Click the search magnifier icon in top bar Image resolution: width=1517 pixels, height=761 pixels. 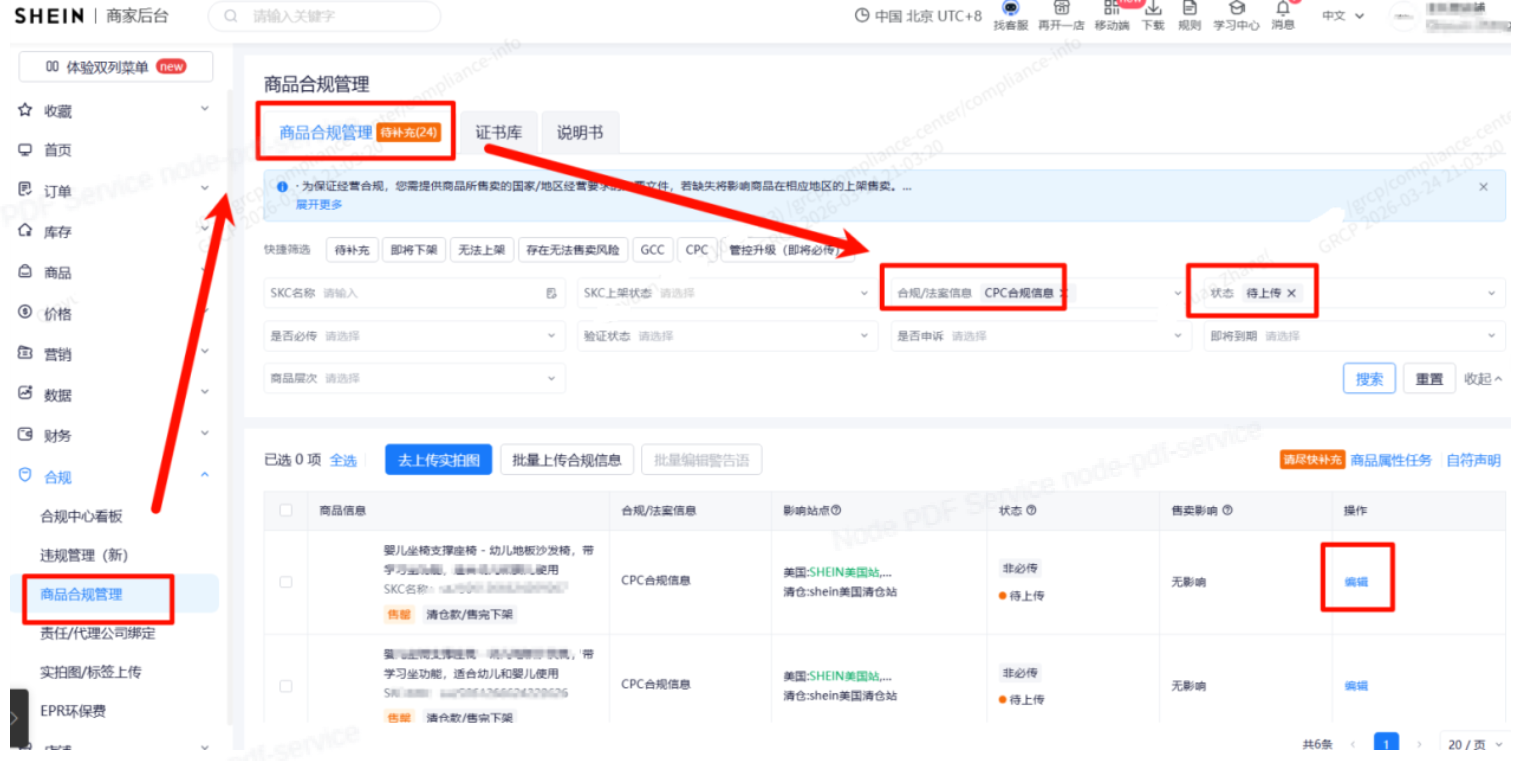[232, 16]
